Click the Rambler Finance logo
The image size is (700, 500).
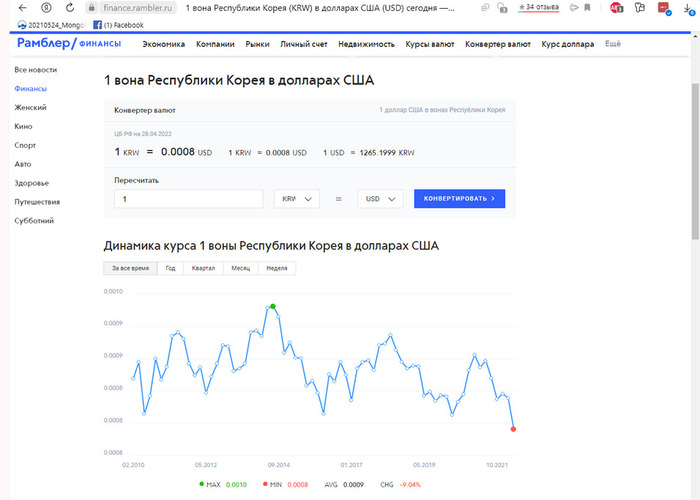coord(69,44)
